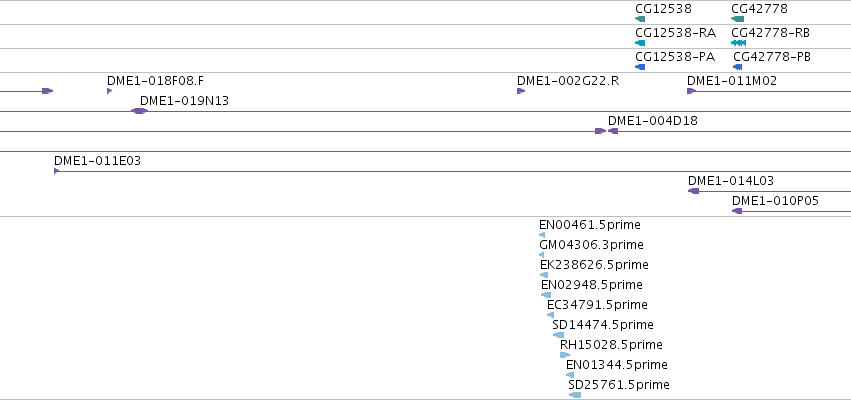Click the DME1-011E03 start marker

[56, 171]
